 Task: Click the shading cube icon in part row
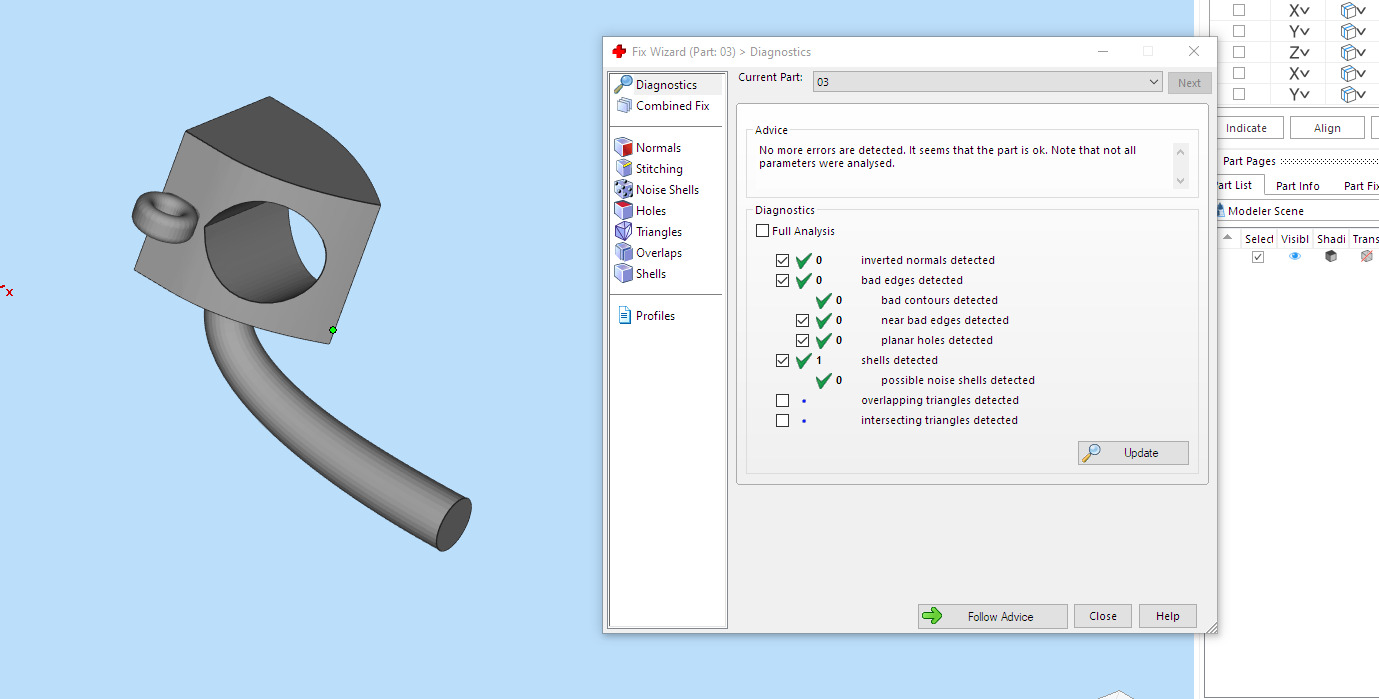tap(1330, 257)
